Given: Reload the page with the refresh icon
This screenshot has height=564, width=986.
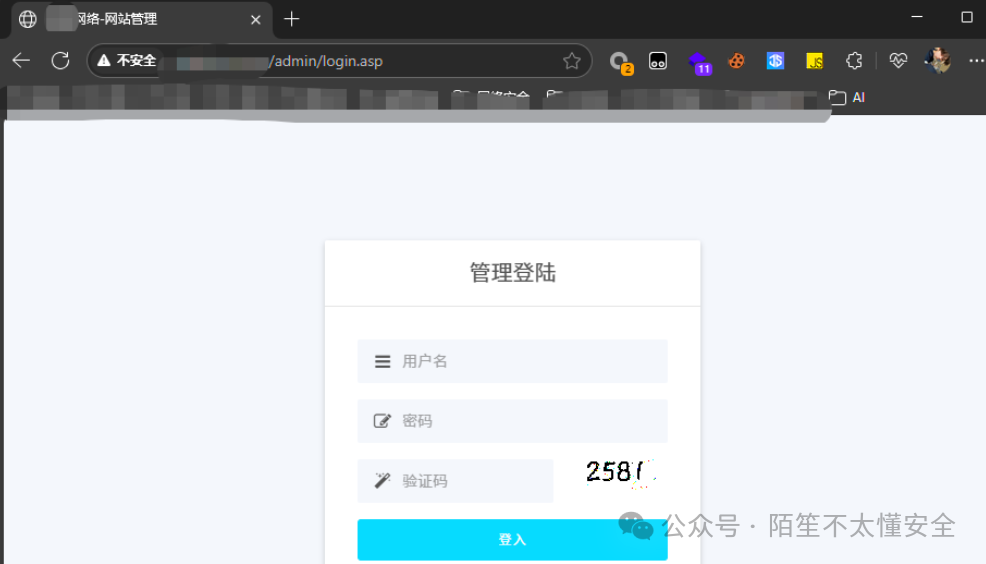Looking at the screenshot, I should pyautogui.click(x=60, y=60).
